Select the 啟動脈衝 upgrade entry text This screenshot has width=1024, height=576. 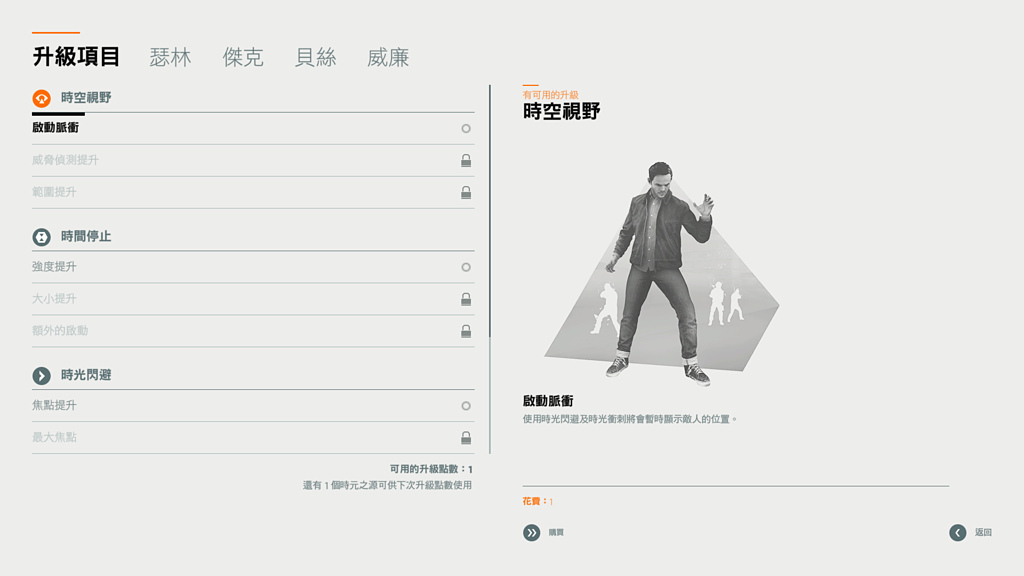tap(56, 128)
